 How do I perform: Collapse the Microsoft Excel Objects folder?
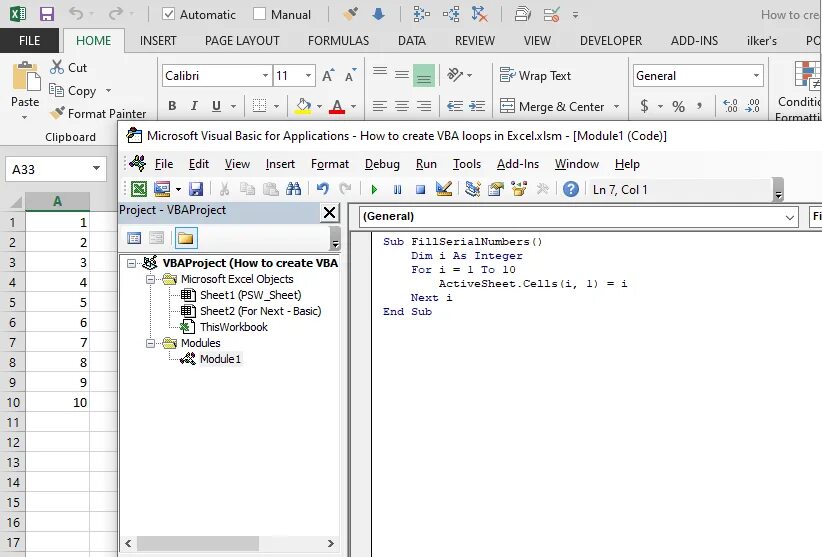[x=150, y=279]
